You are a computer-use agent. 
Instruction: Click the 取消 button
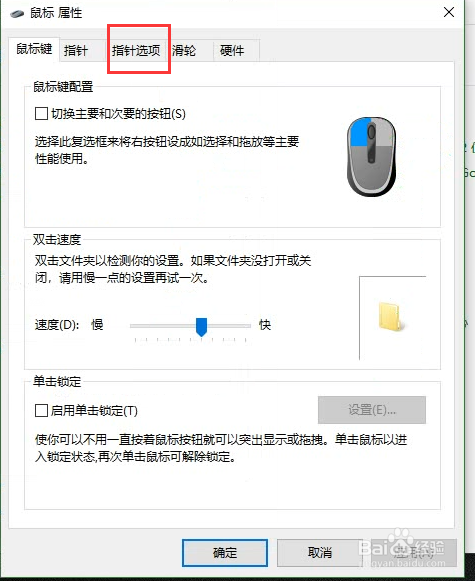coord(320,553)
